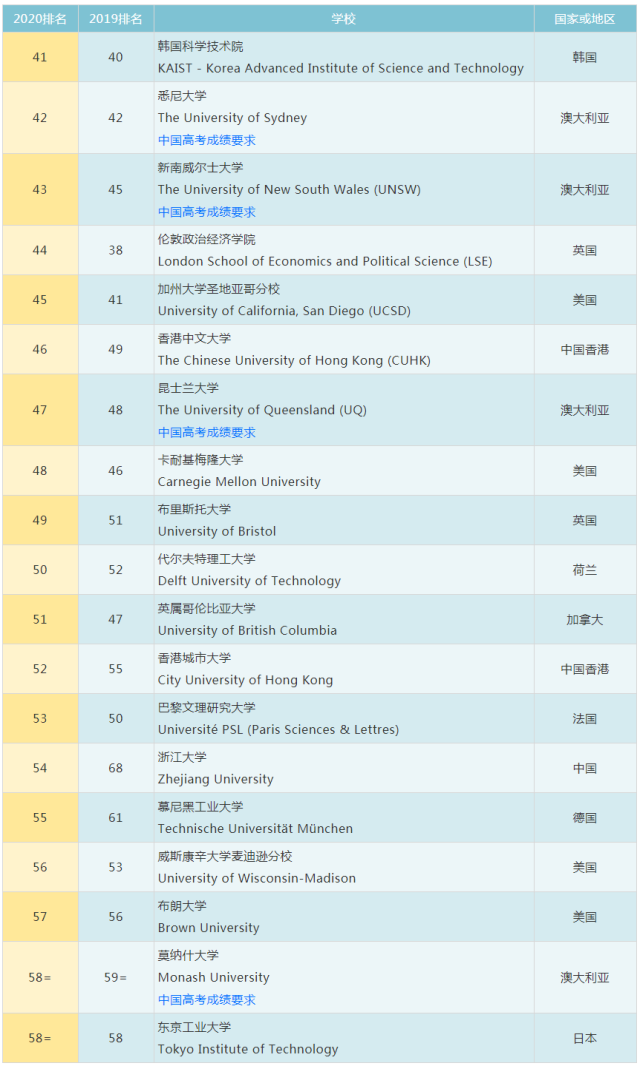Viewport: 640px width, 1066px height.
Task: Click the Chinese name 新南威尔士大学
Action: point(201,168)
